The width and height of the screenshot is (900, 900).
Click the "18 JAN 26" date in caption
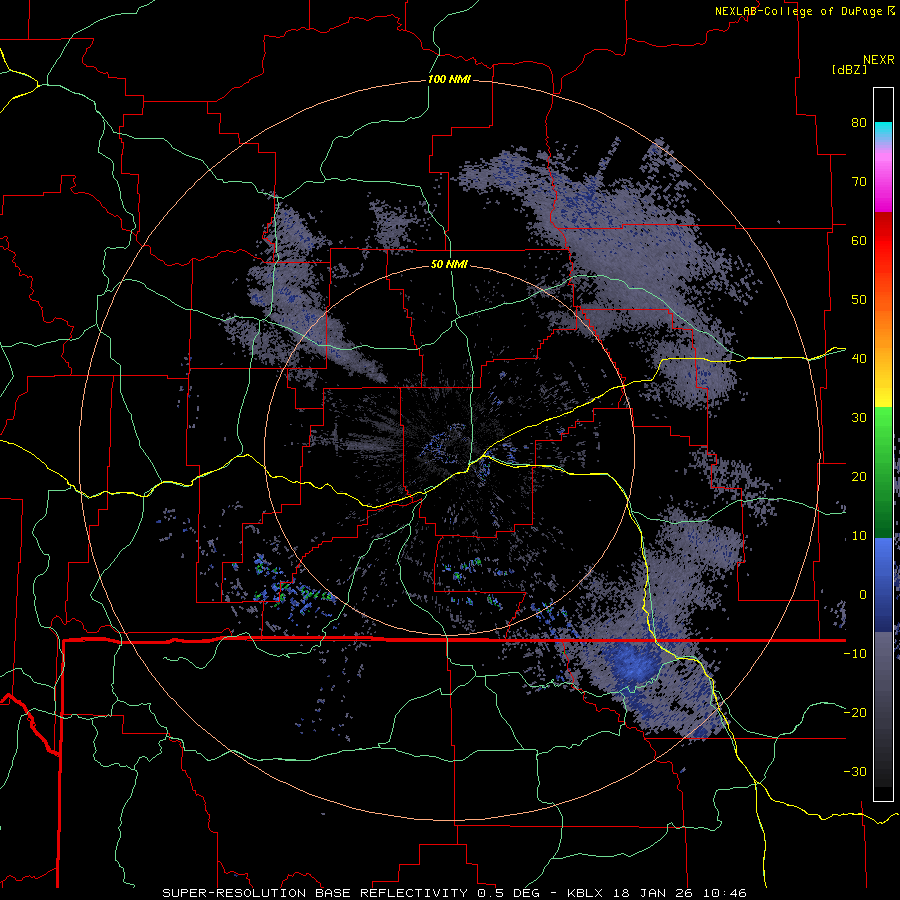pos(651,893)
